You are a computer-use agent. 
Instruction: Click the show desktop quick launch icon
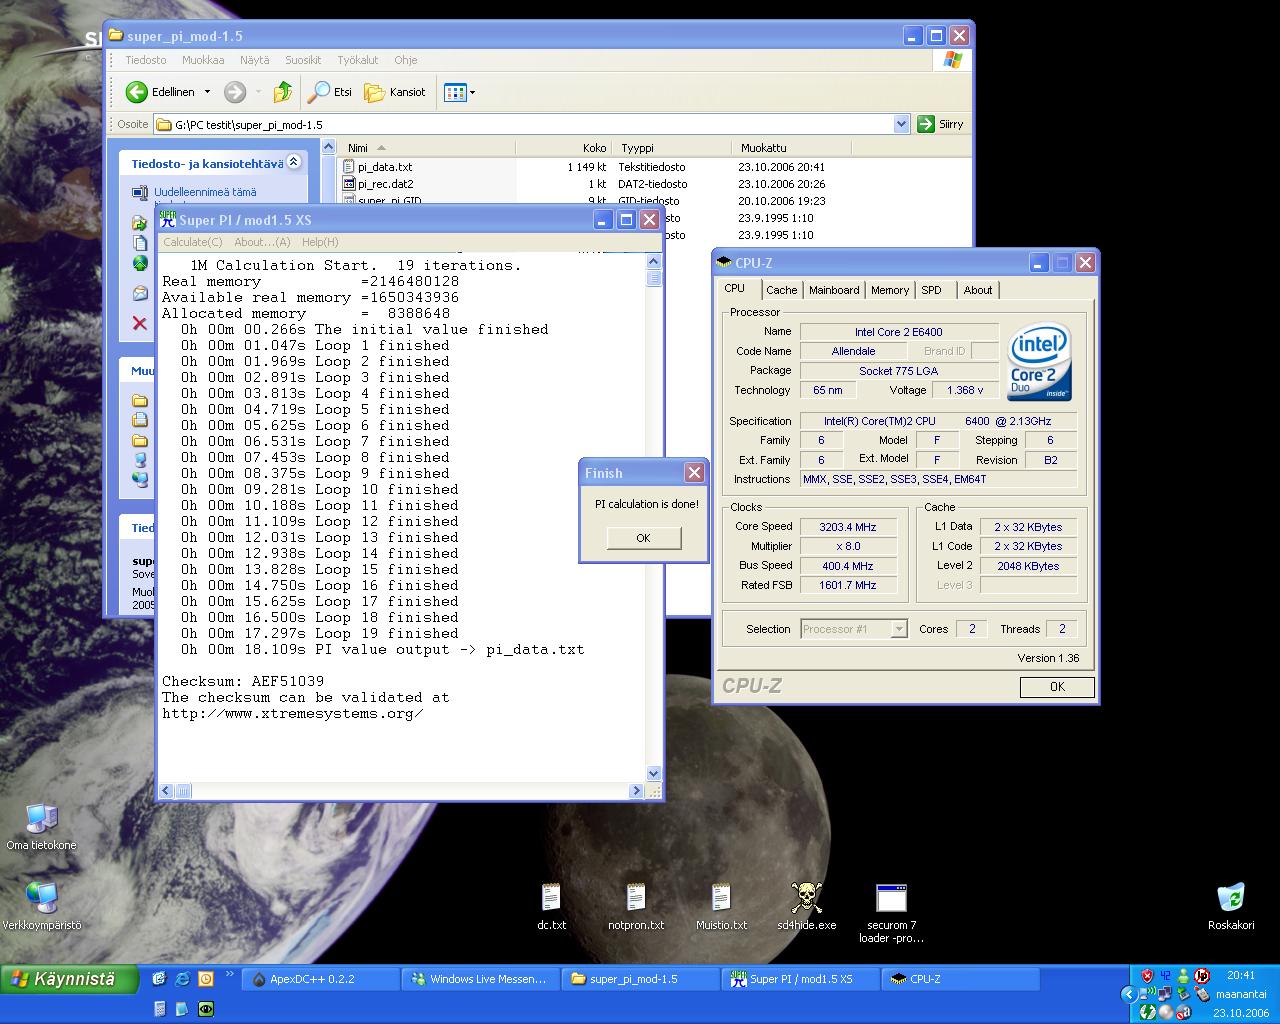tap(159, 979)
